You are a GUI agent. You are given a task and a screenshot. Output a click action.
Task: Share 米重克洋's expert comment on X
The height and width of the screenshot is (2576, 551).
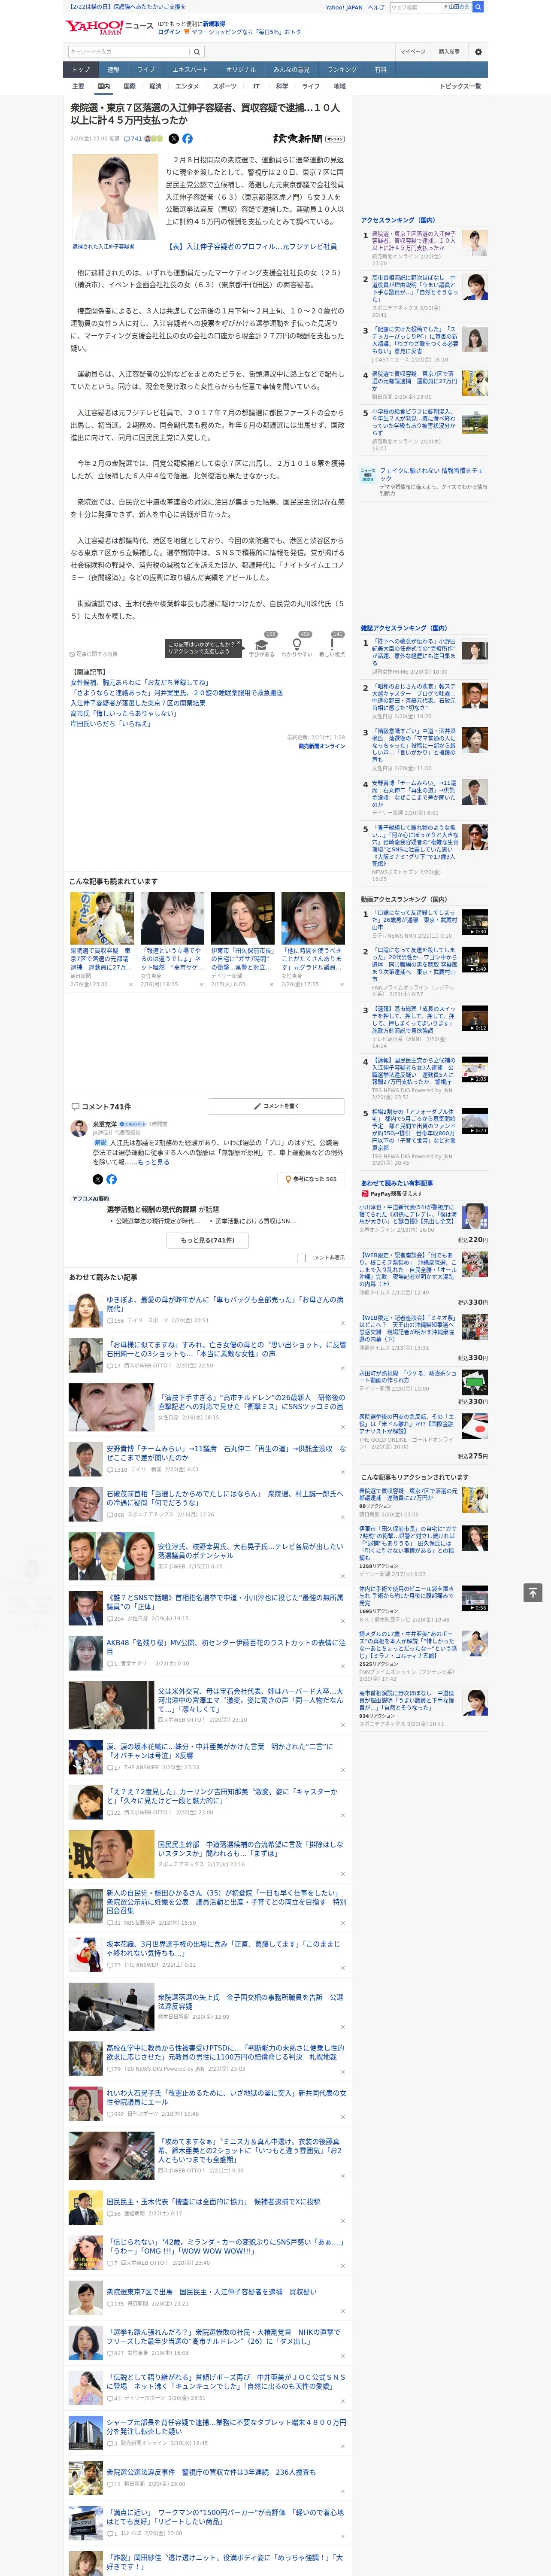(97, 1179)
